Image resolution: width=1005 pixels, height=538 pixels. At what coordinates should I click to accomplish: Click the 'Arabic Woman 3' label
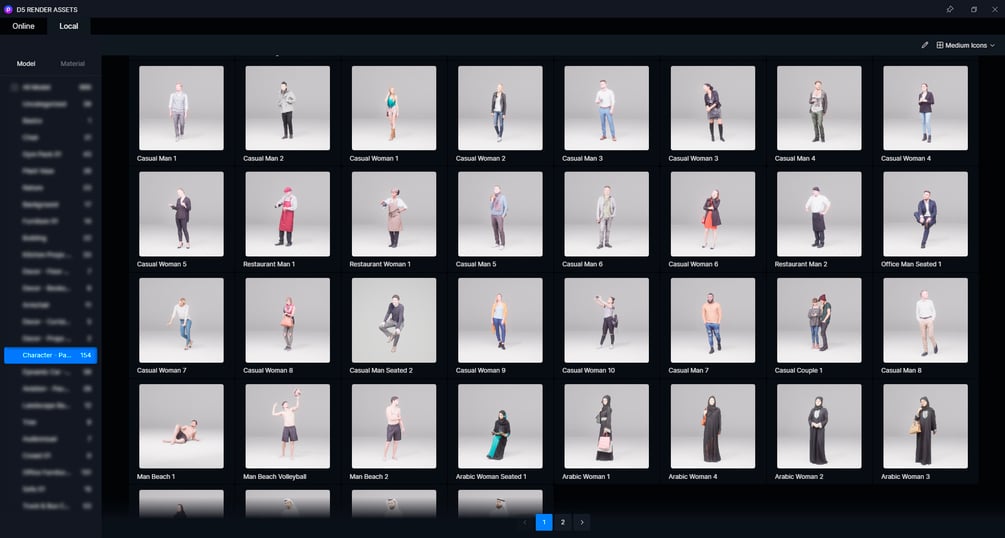click(905, 477)
